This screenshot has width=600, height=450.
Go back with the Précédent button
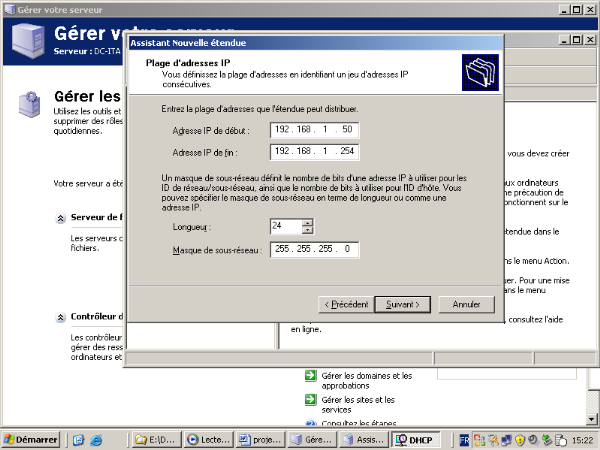345,303
